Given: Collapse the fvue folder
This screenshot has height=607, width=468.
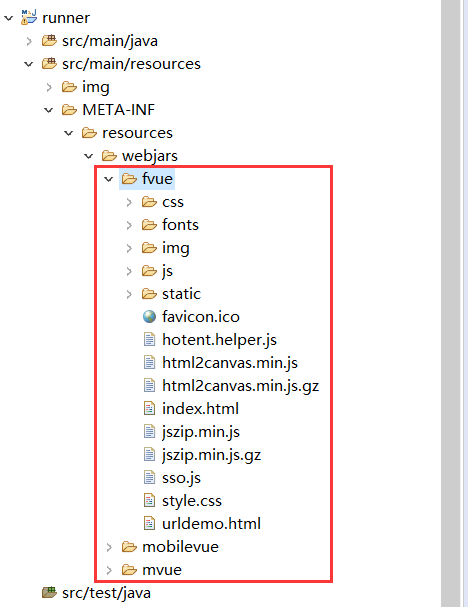Looking at the screenshot, I should [108, 179].
